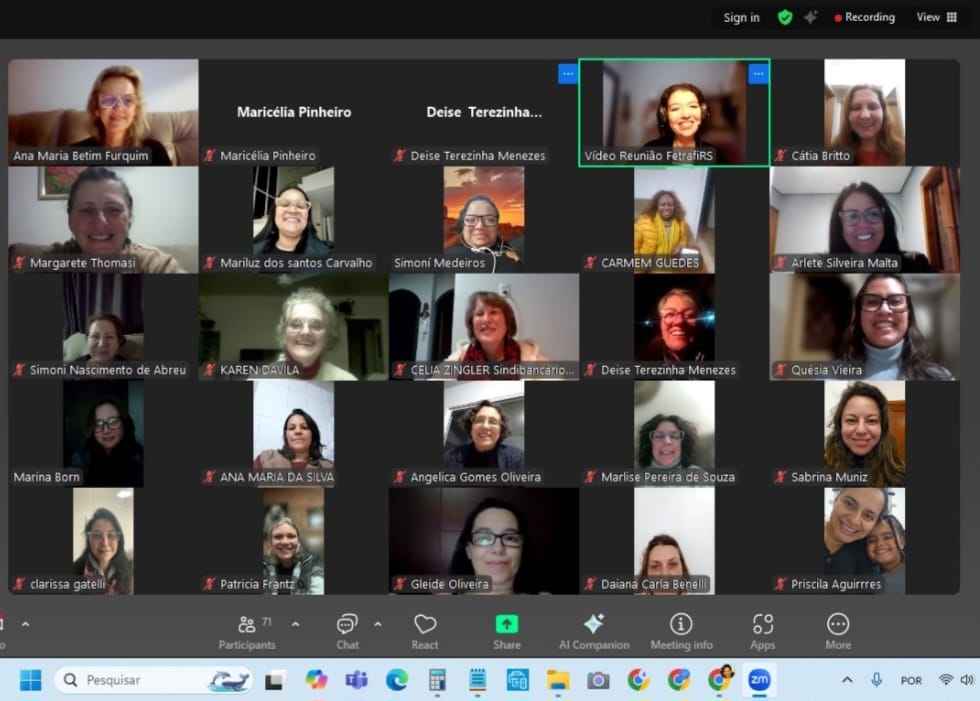Click the sparkle icon beside Recording
Screen dimensions: 980x701
click(x=811, y=17)
